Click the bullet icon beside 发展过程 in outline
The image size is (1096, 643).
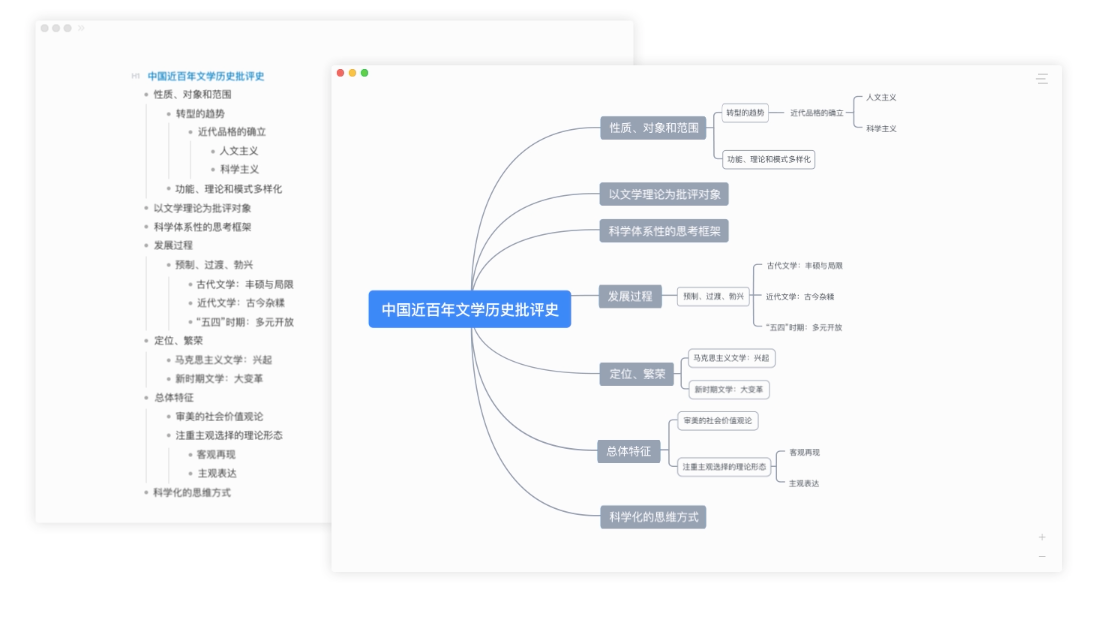[148, 245]
